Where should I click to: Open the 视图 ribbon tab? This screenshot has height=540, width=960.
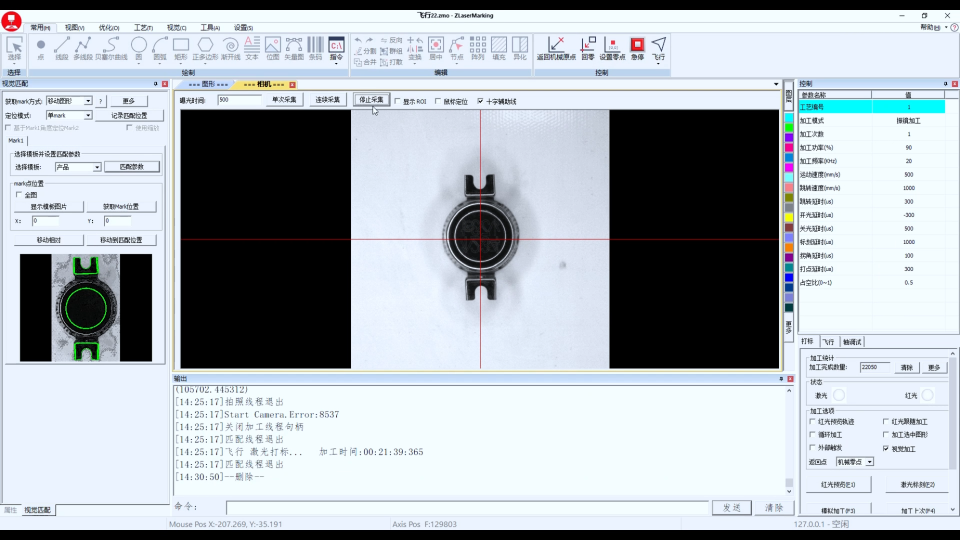[x=75, y=28]
